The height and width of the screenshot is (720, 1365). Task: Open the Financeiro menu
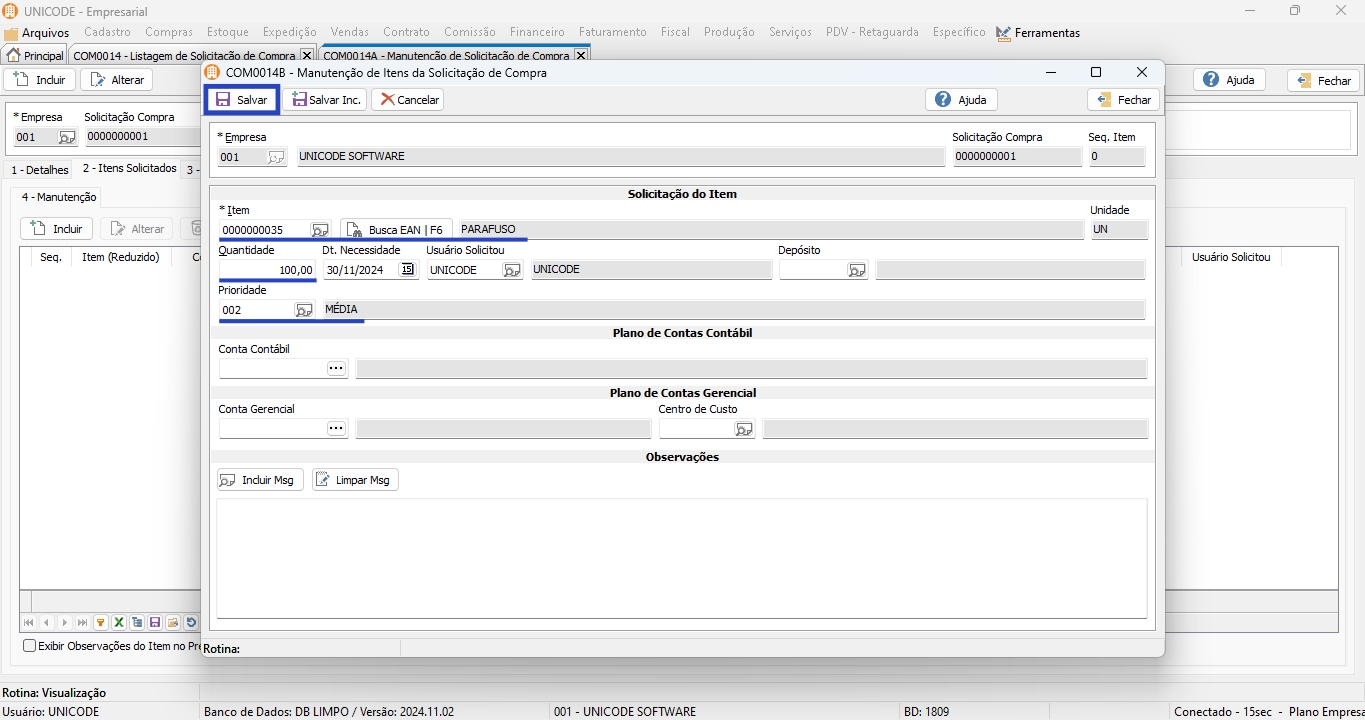(x=536, y=32)
